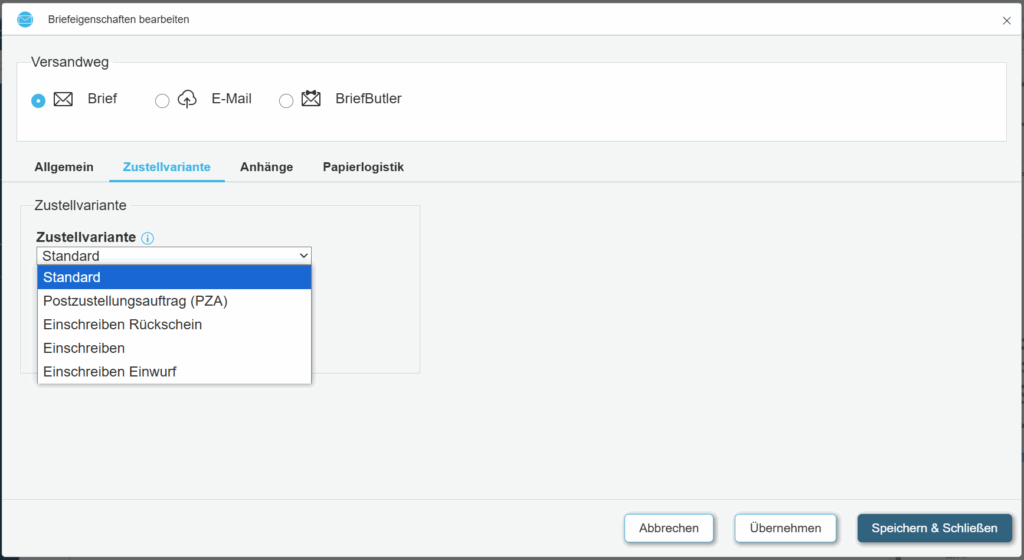The image size is (1024, 560).
Task: Select the Brief radio button
Action: coord(38,100)
